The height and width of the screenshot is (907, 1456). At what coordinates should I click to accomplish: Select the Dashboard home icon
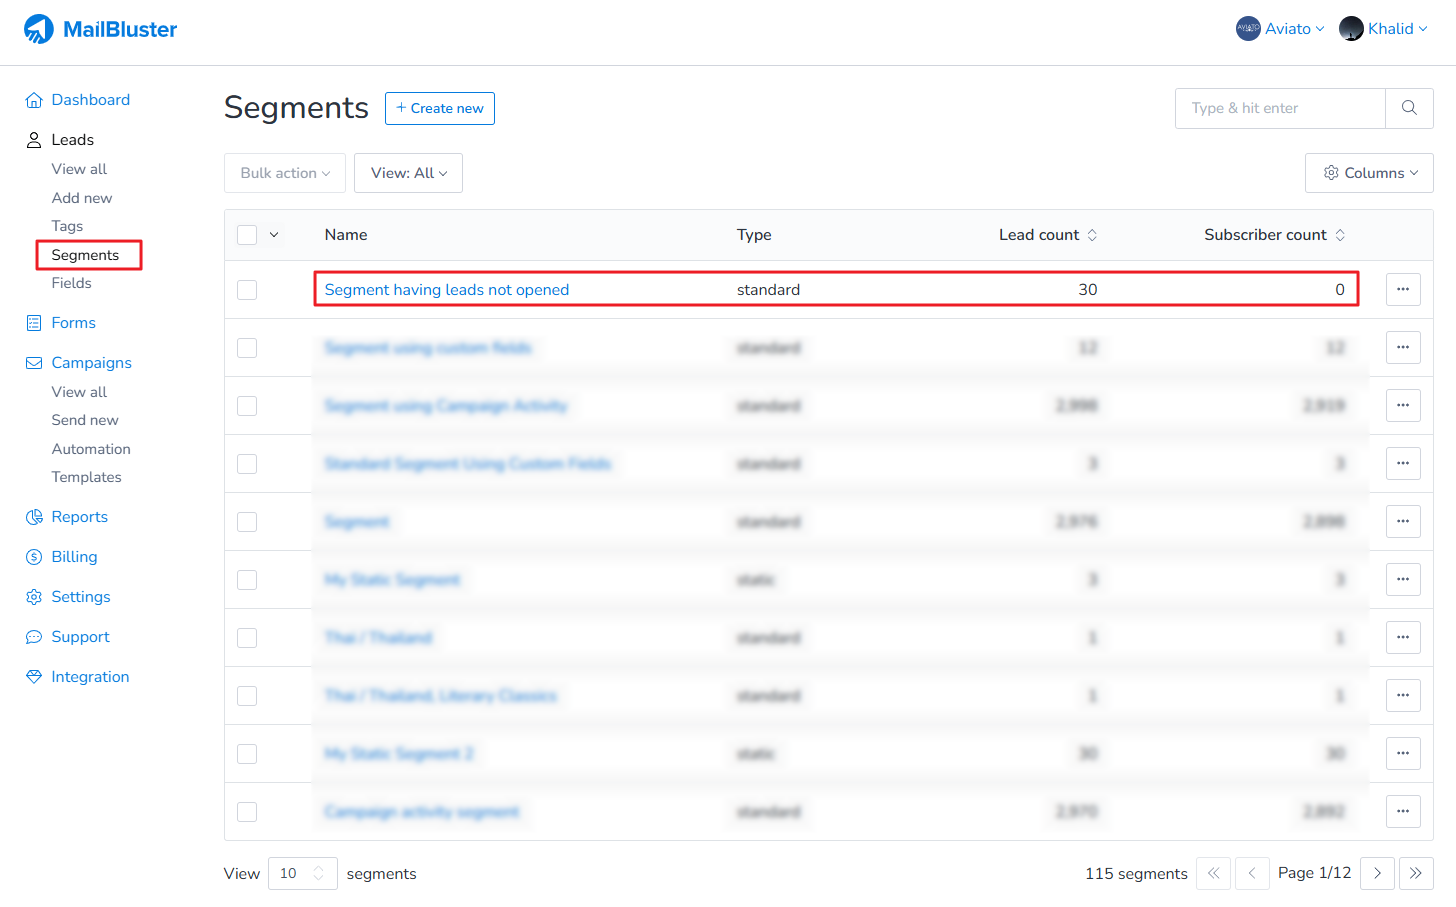34,99
